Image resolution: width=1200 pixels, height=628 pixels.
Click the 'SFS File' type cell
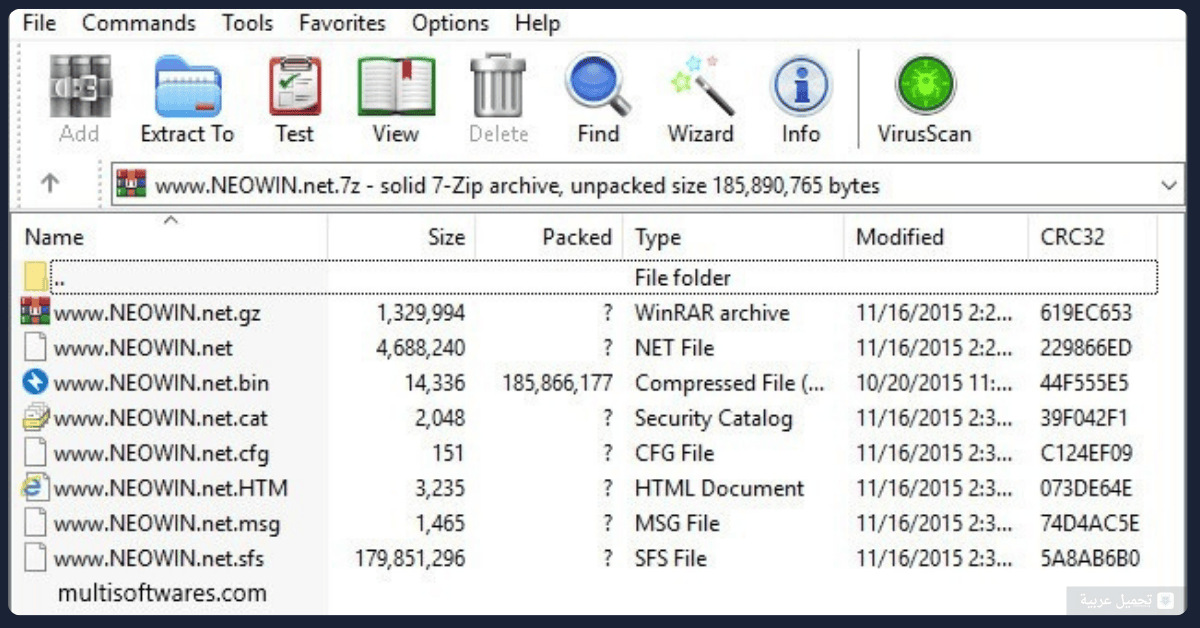671,558
